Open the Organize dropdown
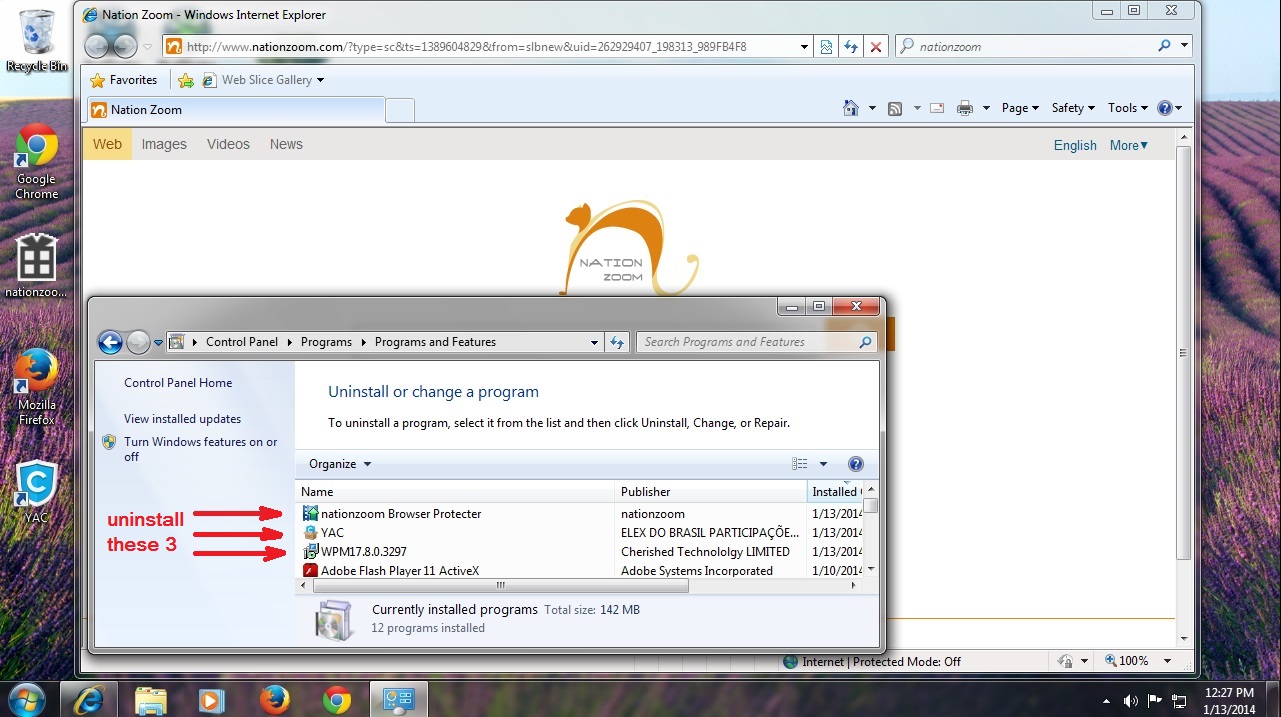 340,464
